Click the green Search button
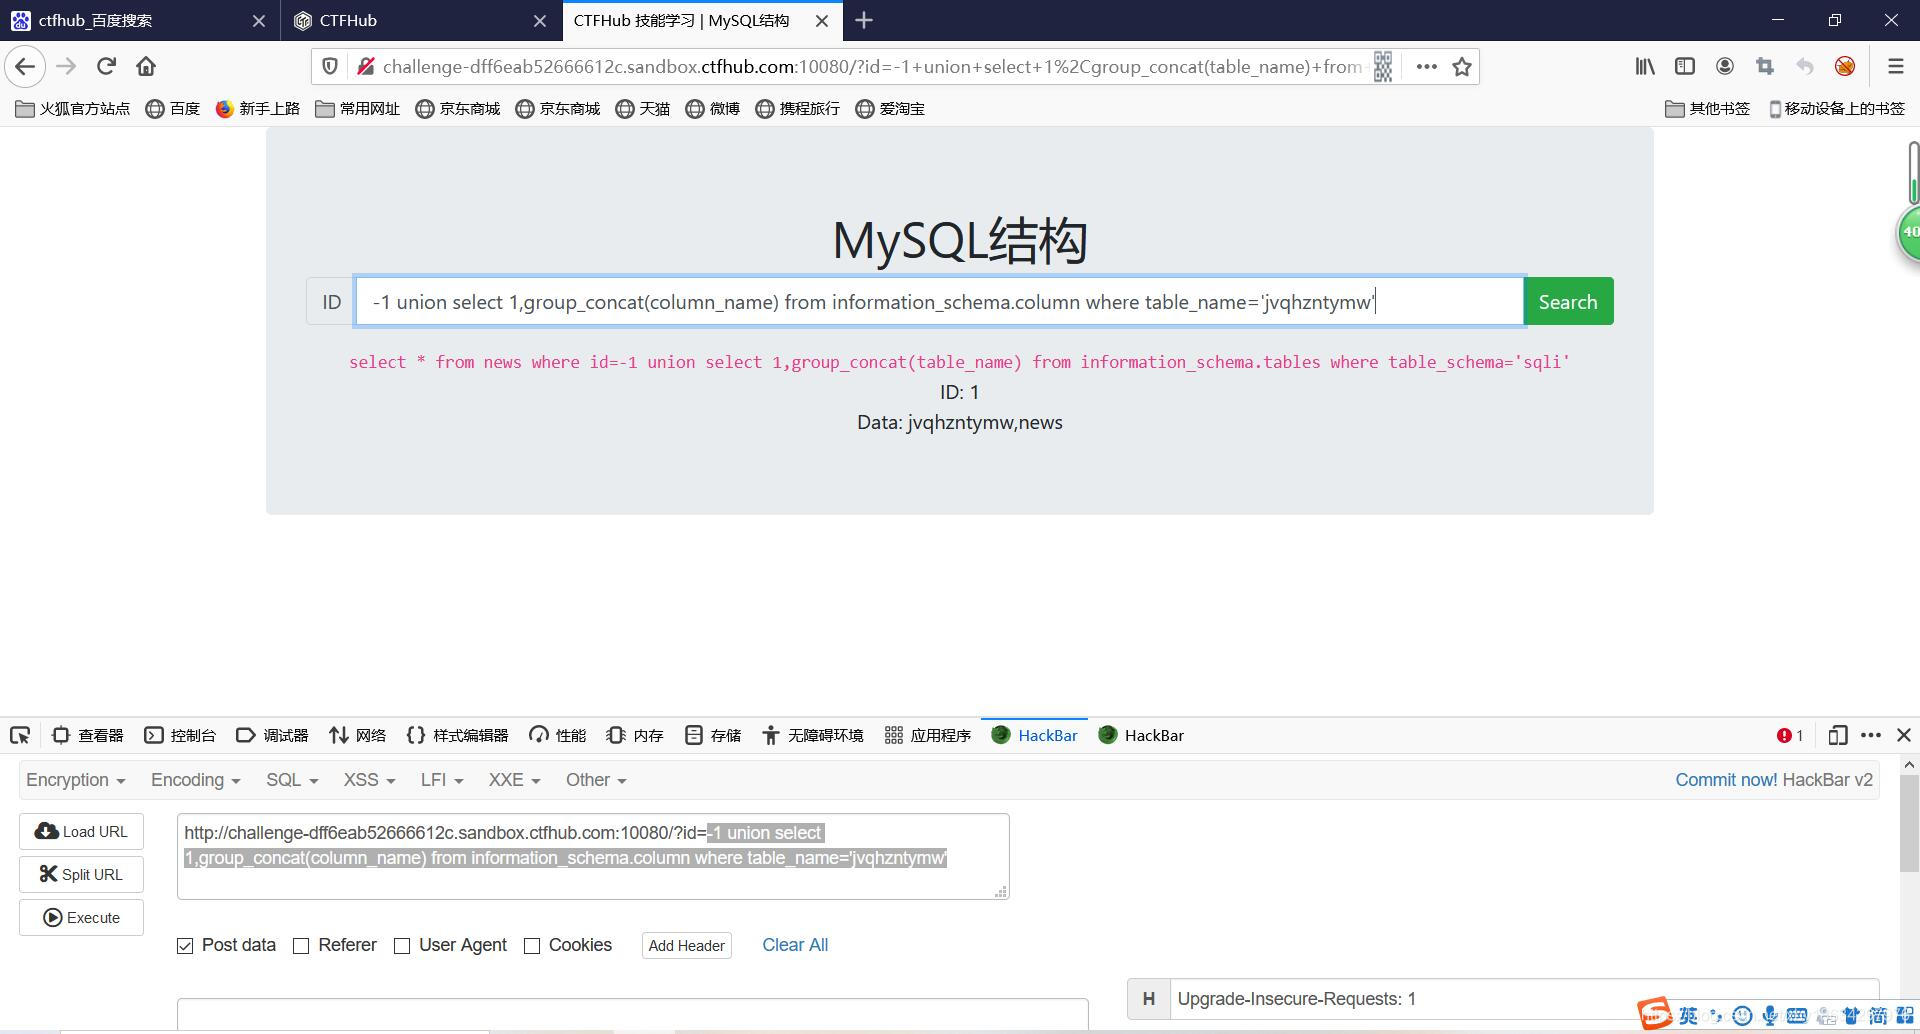 1568,302
